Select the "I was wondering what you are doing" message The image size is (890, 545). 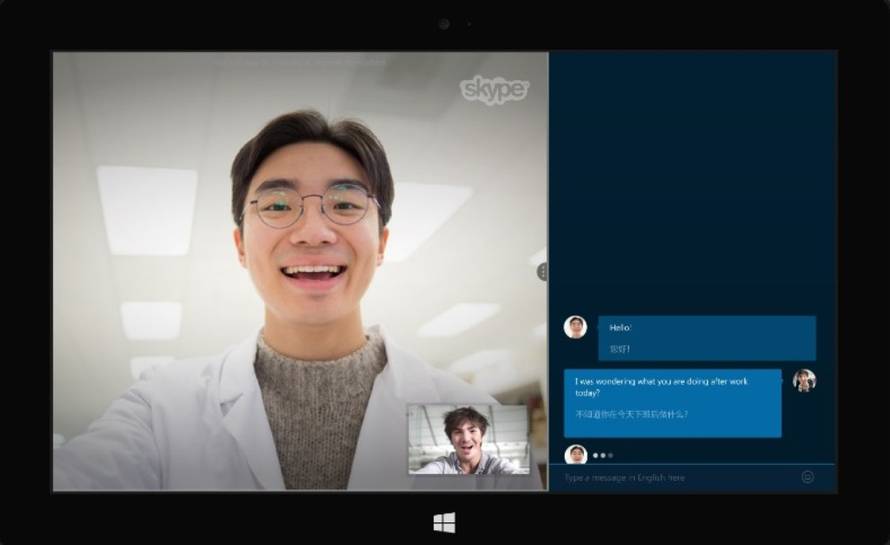[673, 403]
